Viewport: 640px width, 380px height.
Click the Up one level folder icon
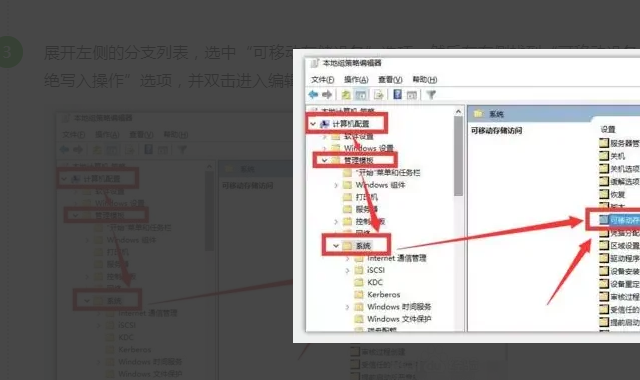click(x=346, y=95)
